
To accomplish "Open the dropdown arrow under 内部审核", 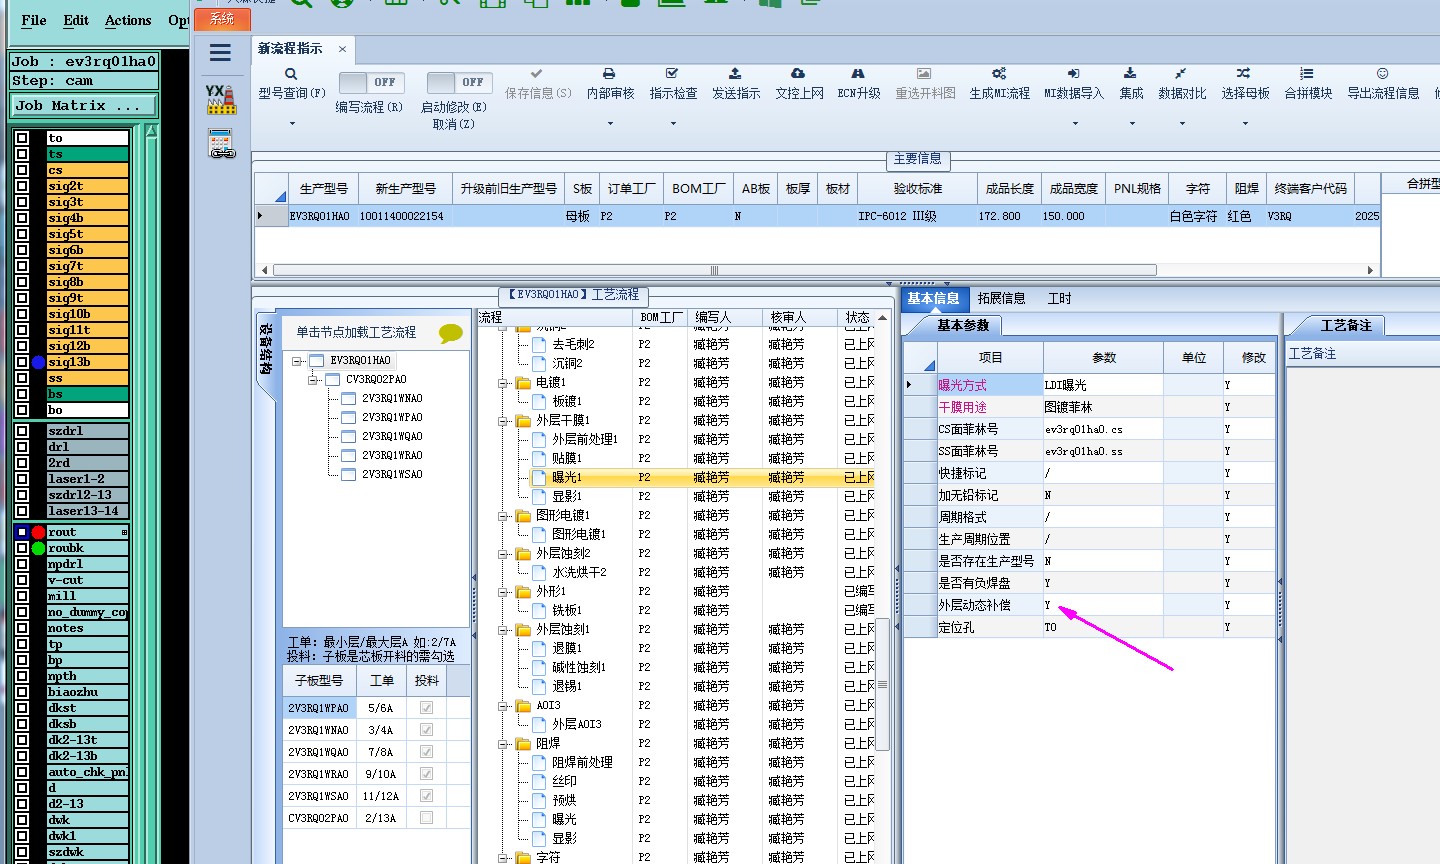I will pyautogui.click(x=610, y=124).
